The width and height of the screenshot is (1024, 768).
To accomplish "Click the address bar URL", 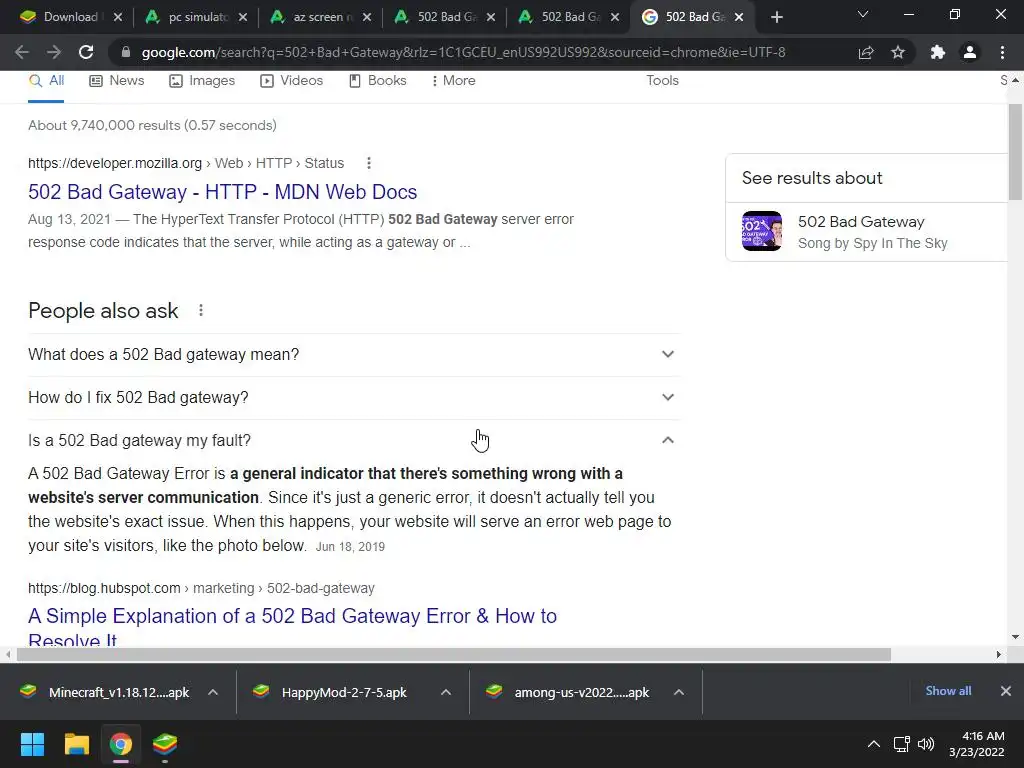I will tap(463, 52).
